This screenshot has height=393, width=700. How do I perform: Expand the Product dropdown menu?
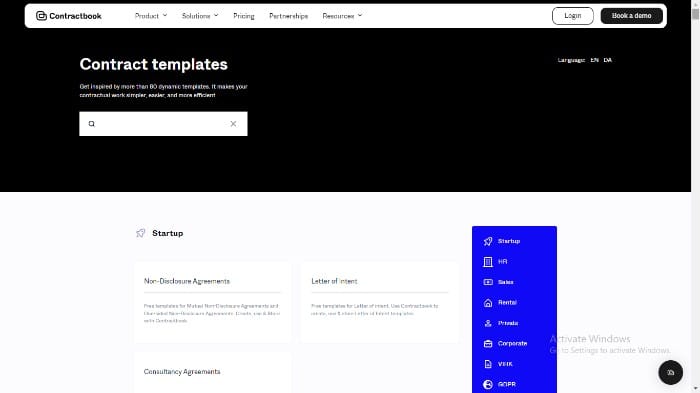151,16
